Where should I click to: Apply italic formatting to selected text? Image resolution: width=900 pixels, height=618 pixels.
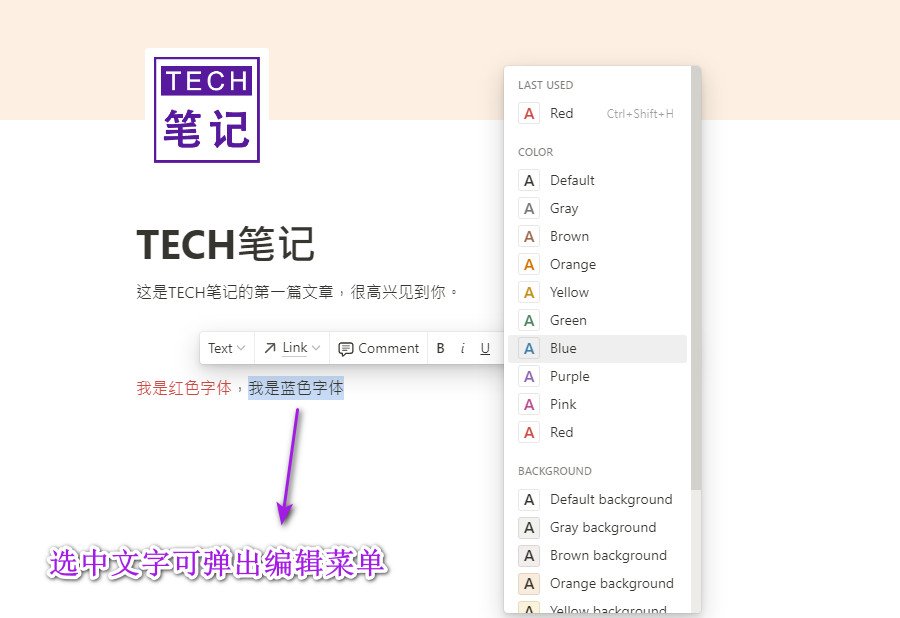[462, 348]
